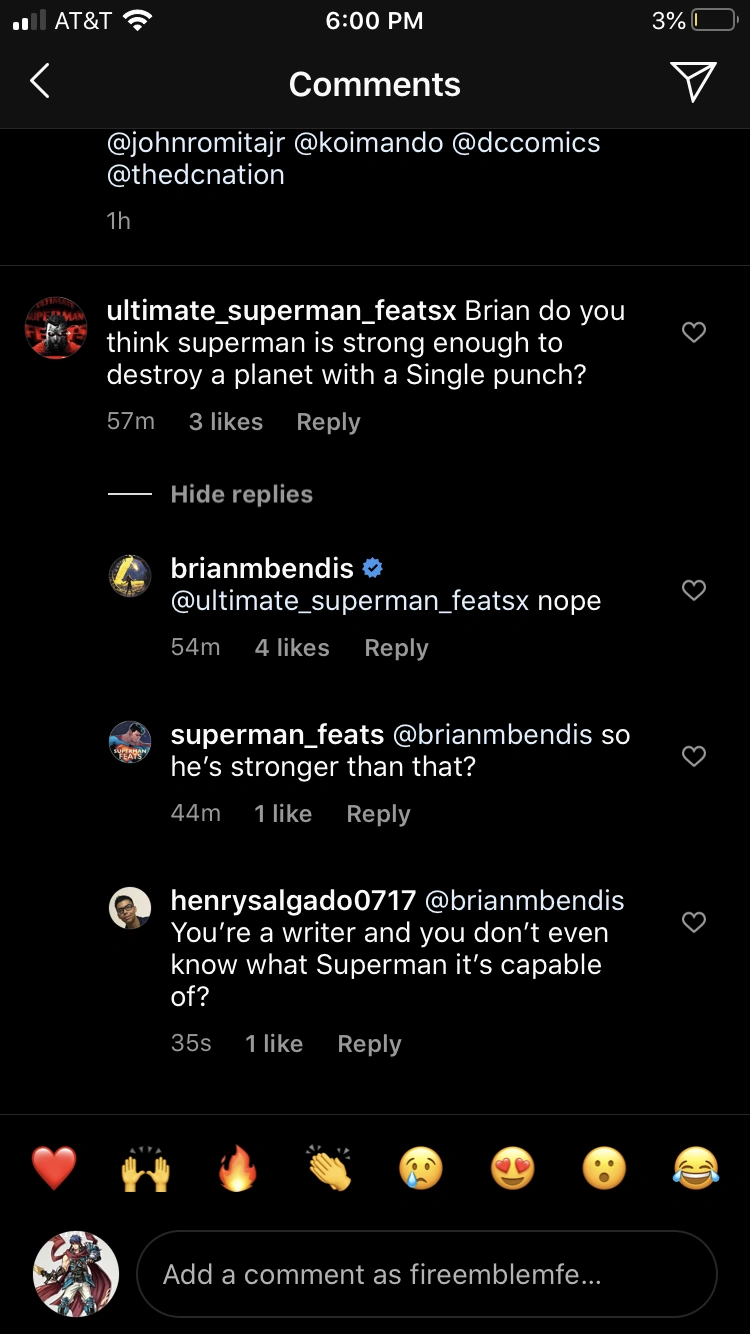The image size is (750, 1334).
Task: Insert the red heart emoji
Action: [54, 1168]
